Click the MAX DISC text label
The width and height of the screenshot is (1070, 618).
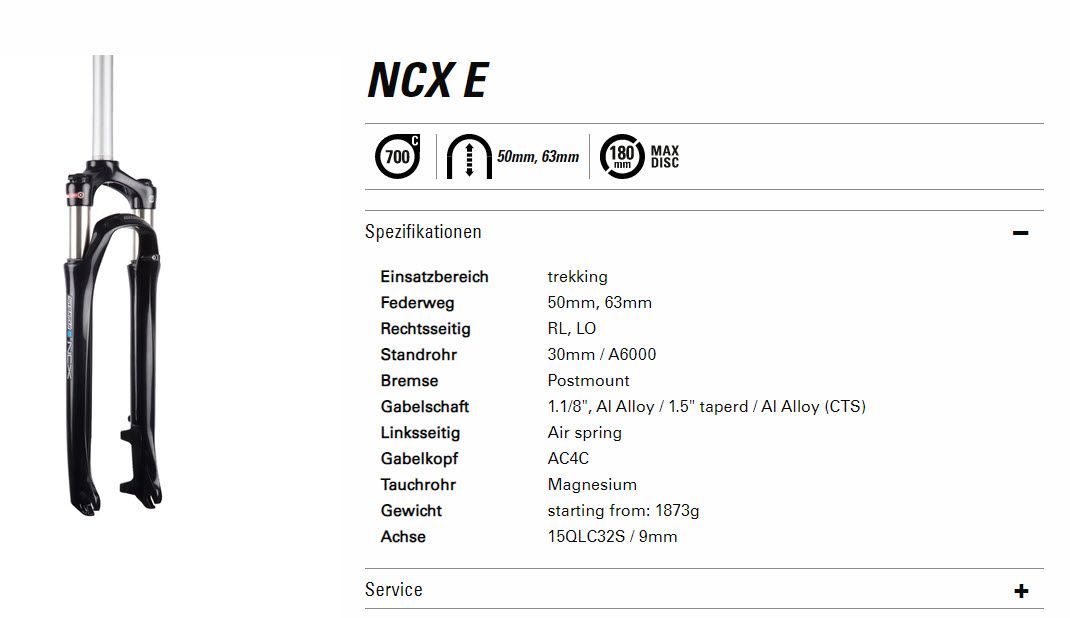(665, 157)
